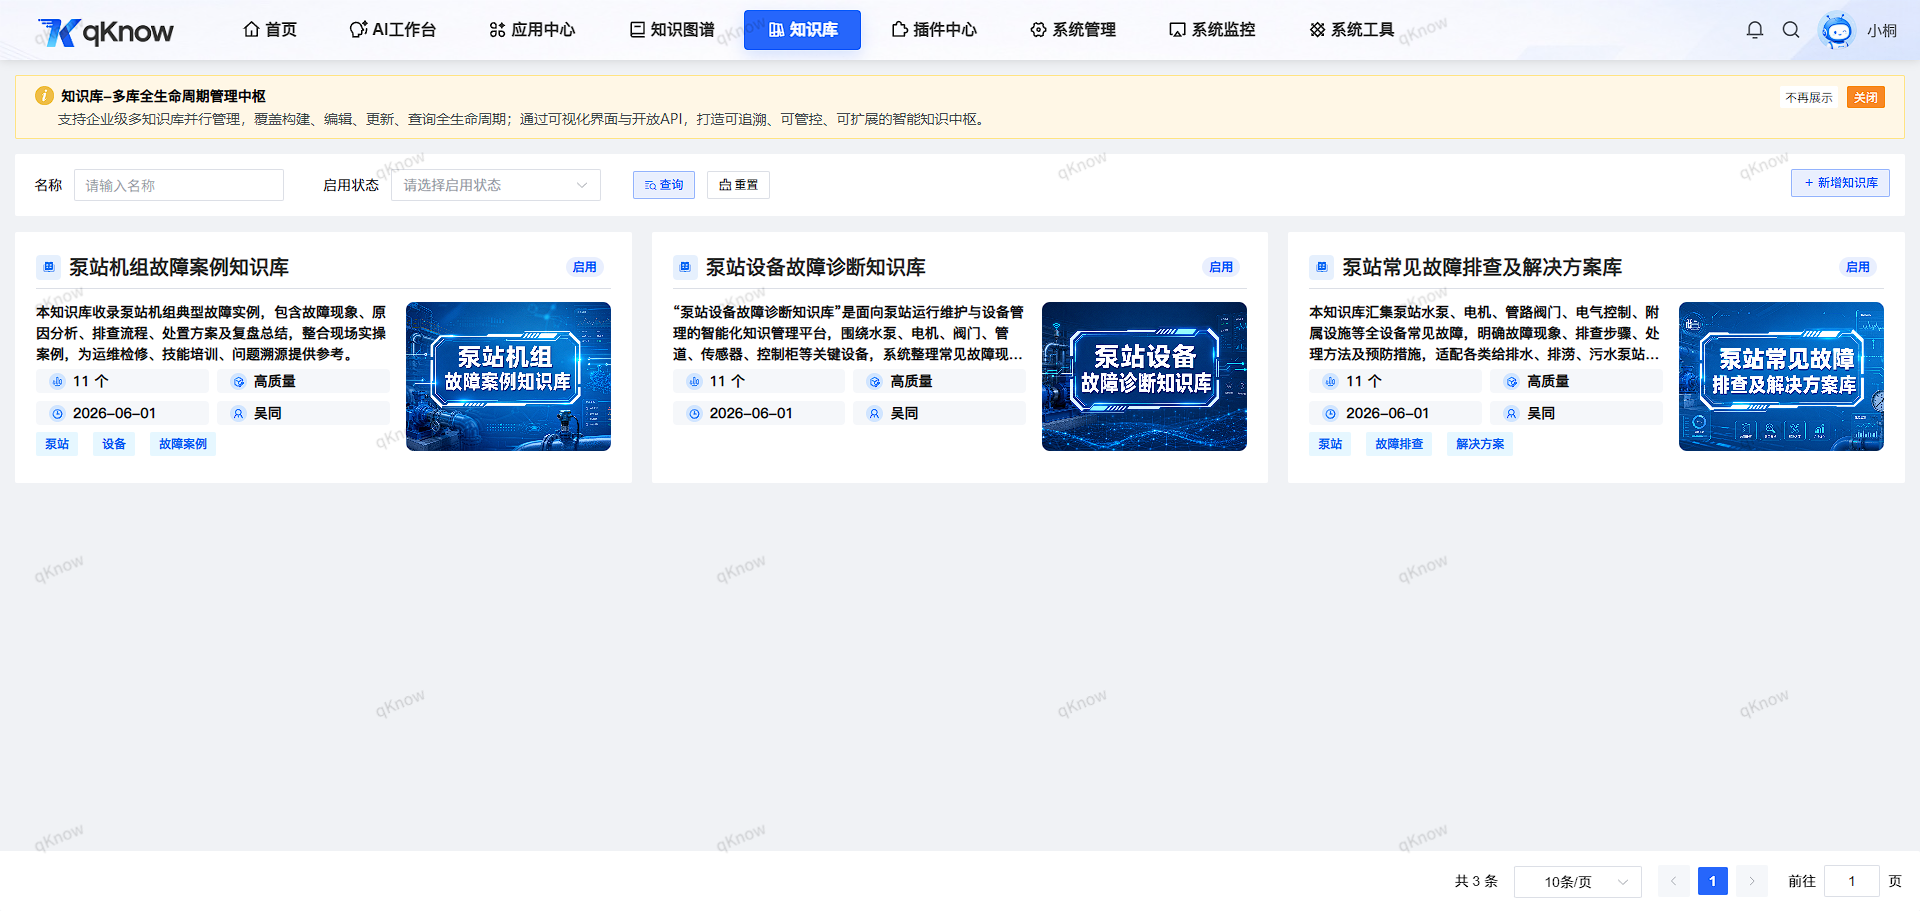Open 泵站机组故障案例知识库 cover thumbnail
The width and height of the screenshot is (1920, 911).
508,376
